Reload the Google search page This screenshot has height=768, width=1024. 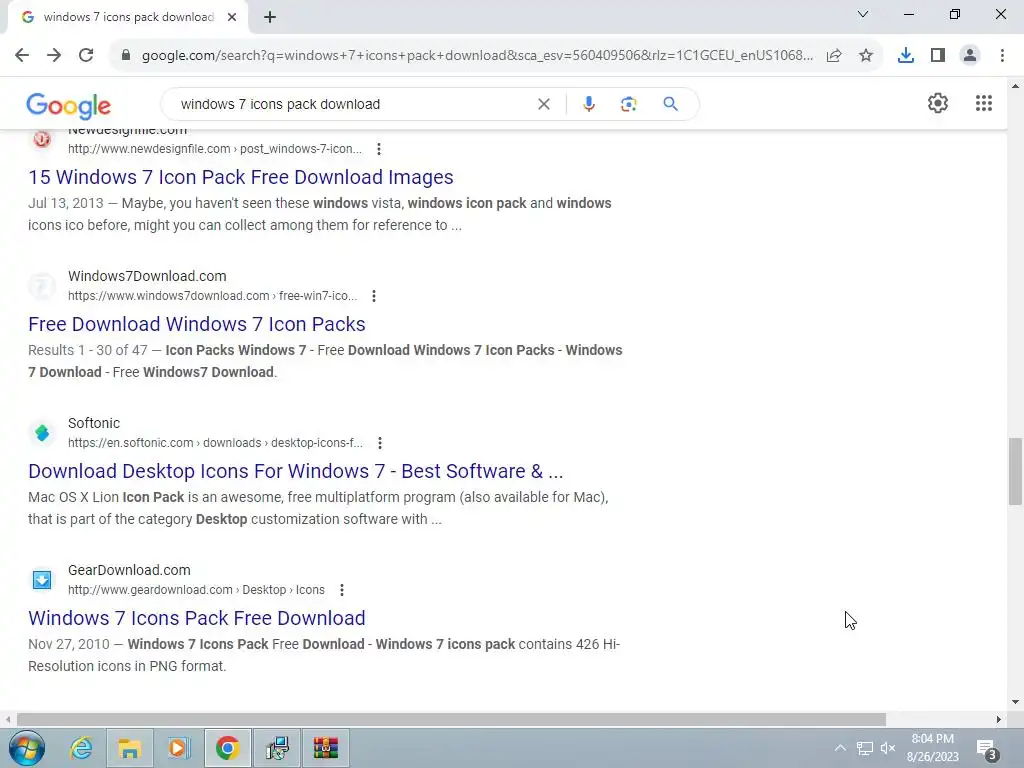pos(86,56)
